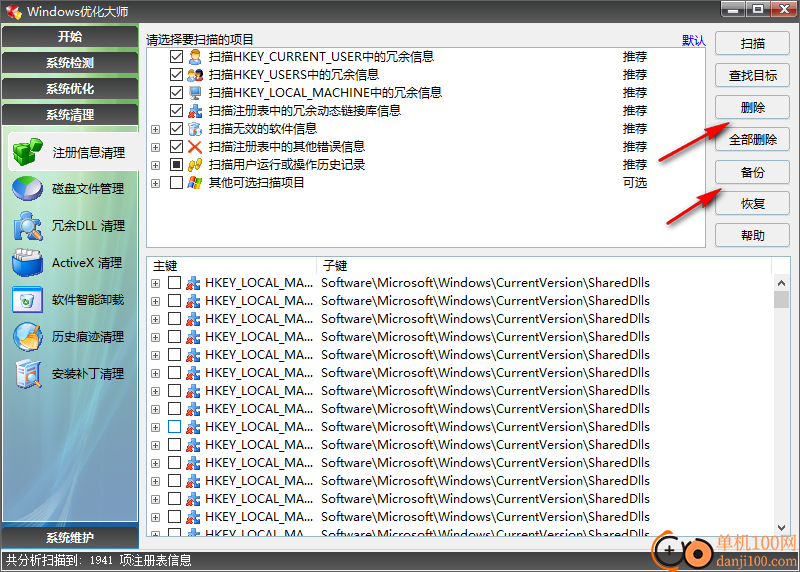Expand 其他可选扫描项目 tree node
Viewport: 800px width, 572px height.
pos(156,183)
